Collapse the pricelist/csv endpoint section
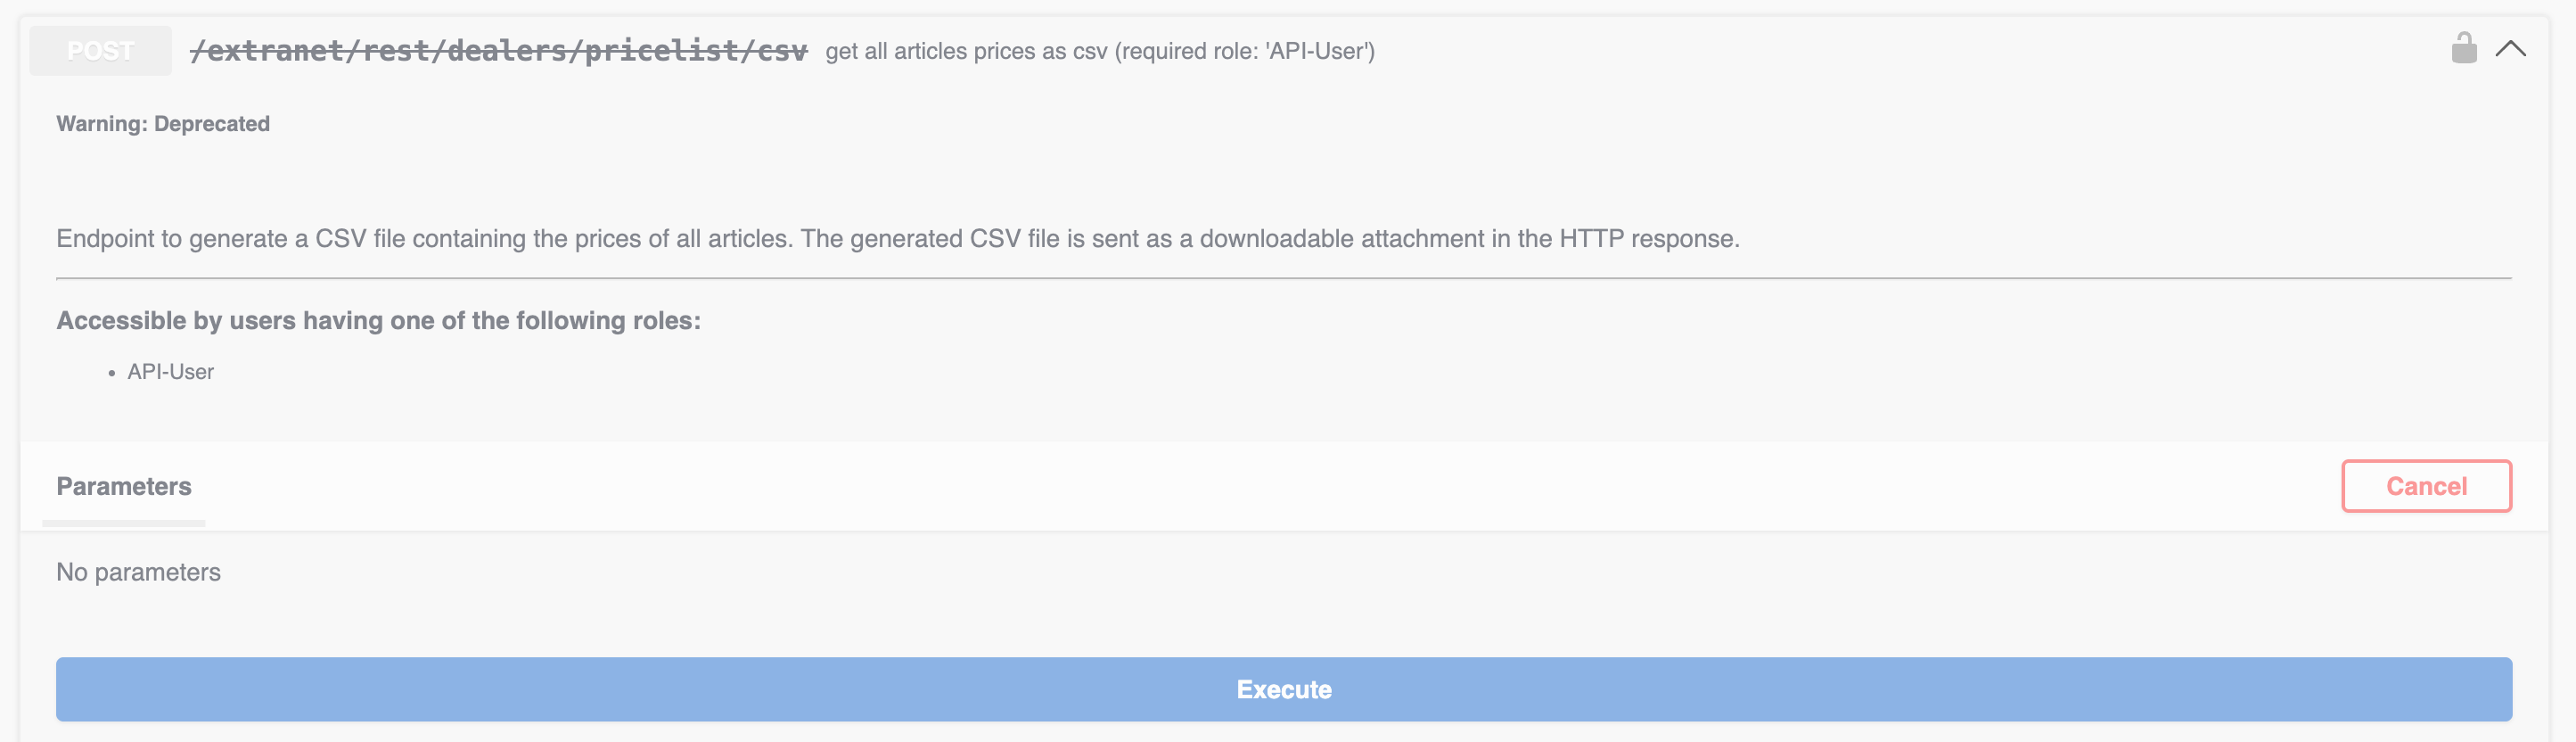 tap(2510, 49)
